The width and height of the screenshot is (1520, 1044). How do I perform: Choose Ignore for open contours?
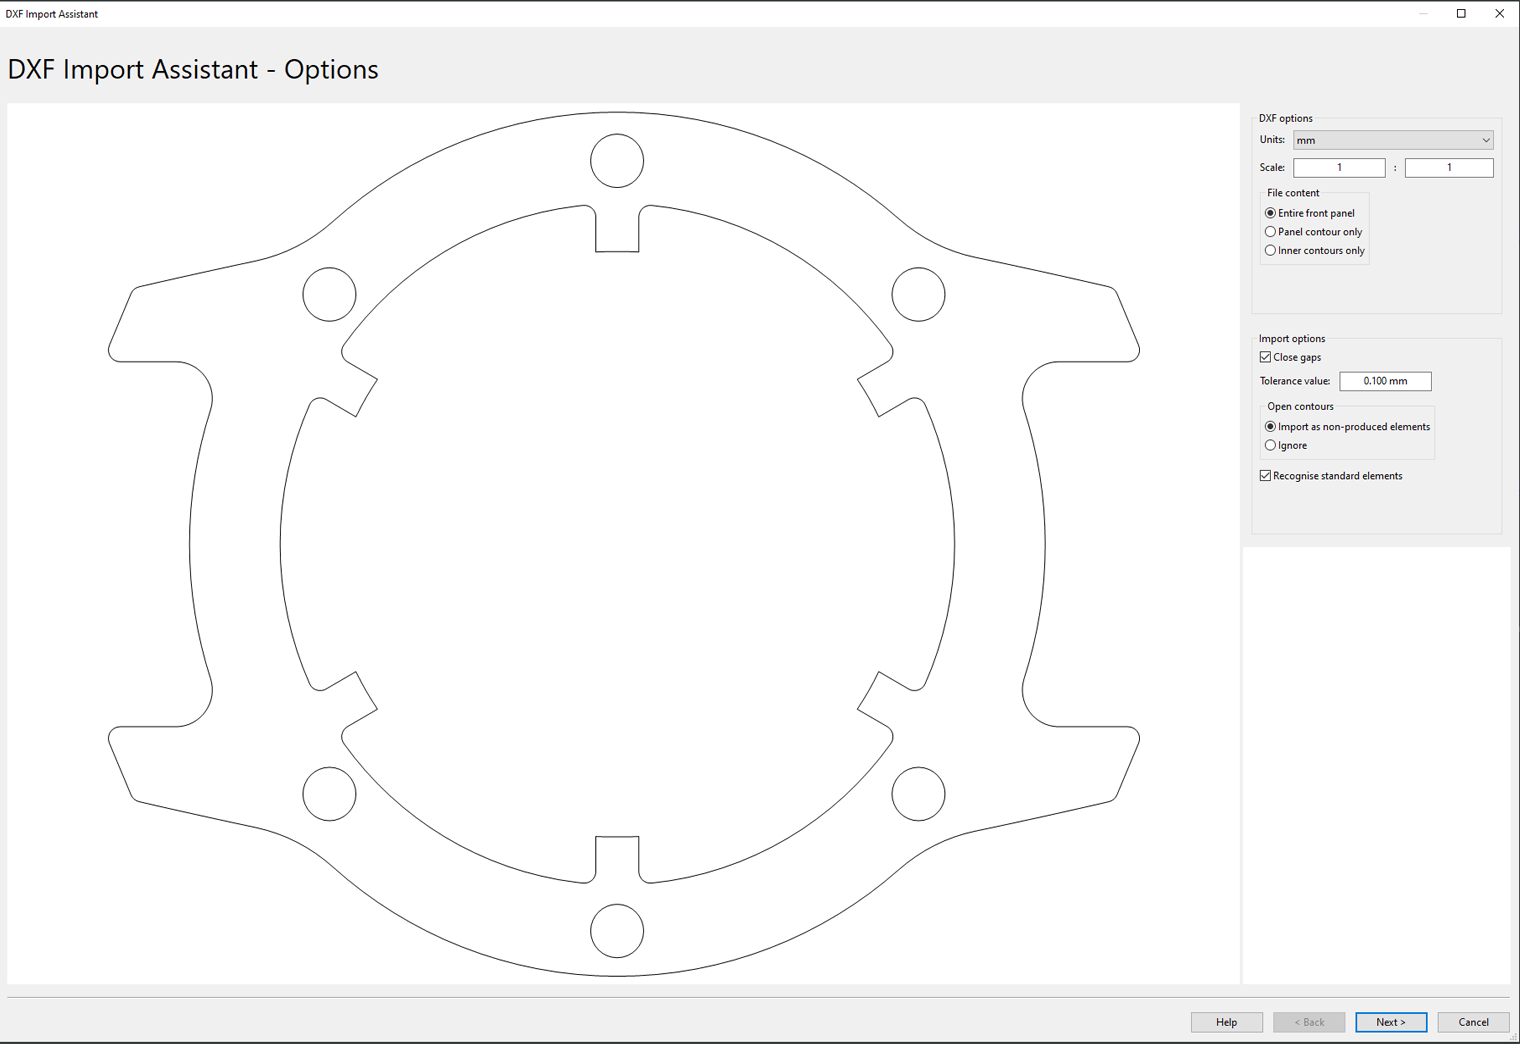1270,446
